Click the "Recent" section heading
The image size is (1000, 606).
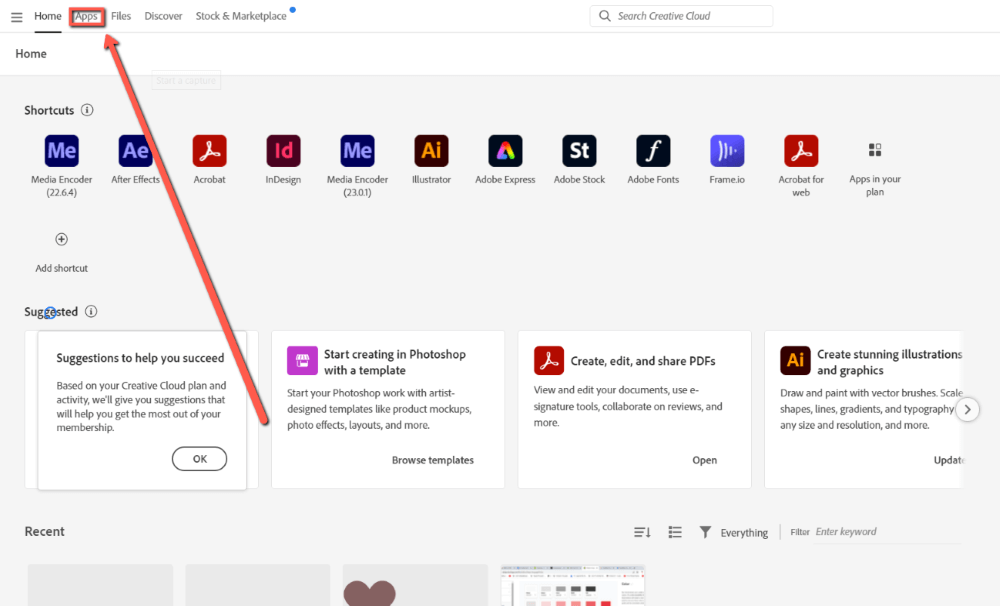click(45, 531)
